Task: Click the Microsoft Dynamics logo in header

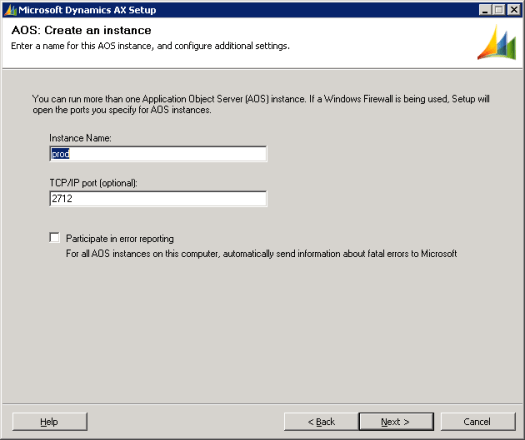Action: point(497,43)
